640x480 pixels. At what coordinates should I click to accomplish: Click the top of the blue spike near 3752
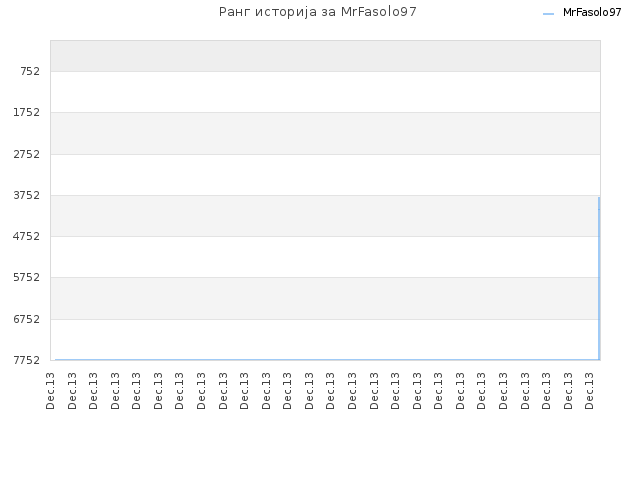point(599,198)
